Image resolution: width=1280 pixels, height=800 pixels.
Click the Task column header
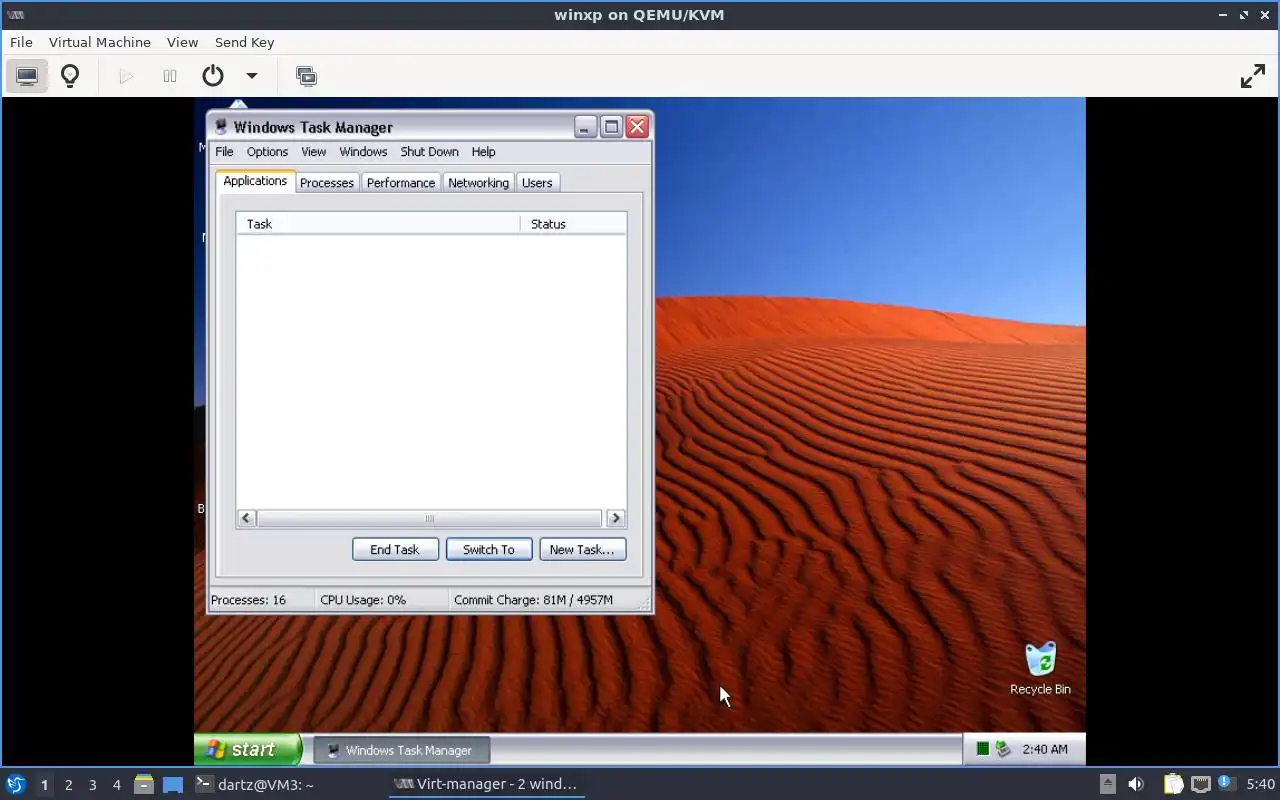point(378,224)
